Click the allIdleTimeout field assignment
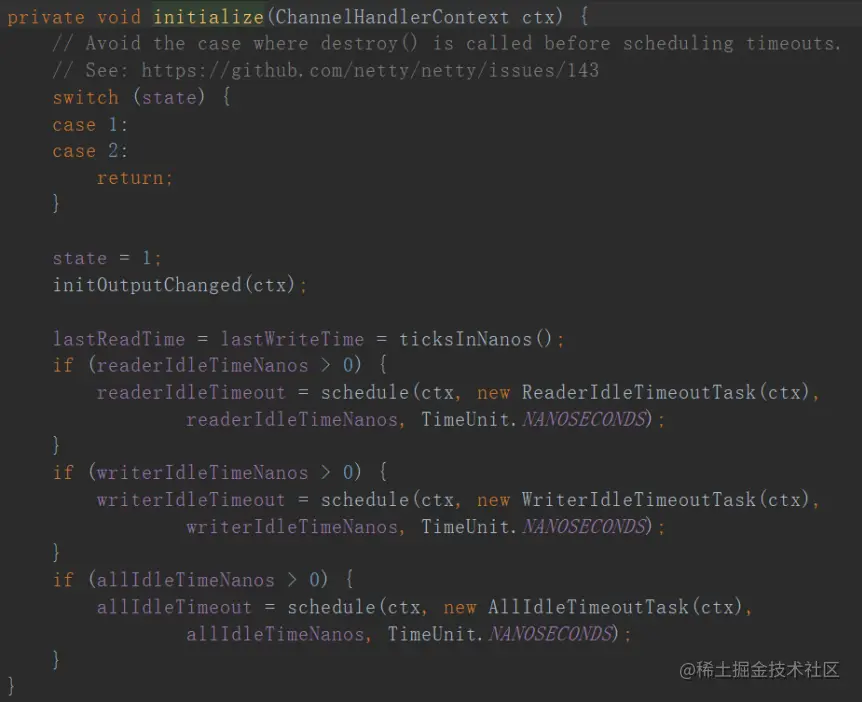 [x=174, y=607]
